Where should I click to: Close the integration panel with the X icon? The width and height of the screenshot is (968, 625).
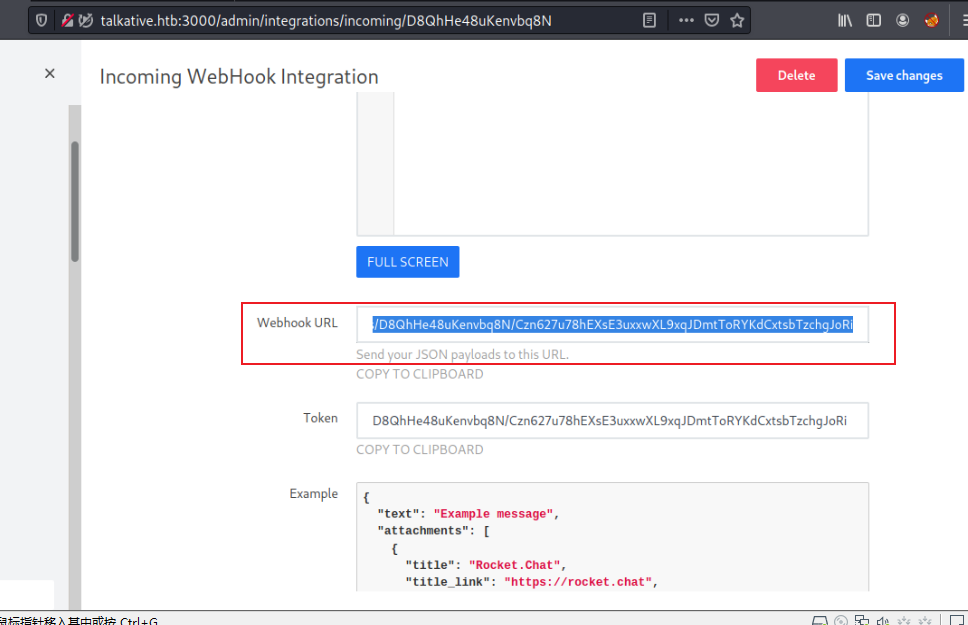tap(50, 73)
